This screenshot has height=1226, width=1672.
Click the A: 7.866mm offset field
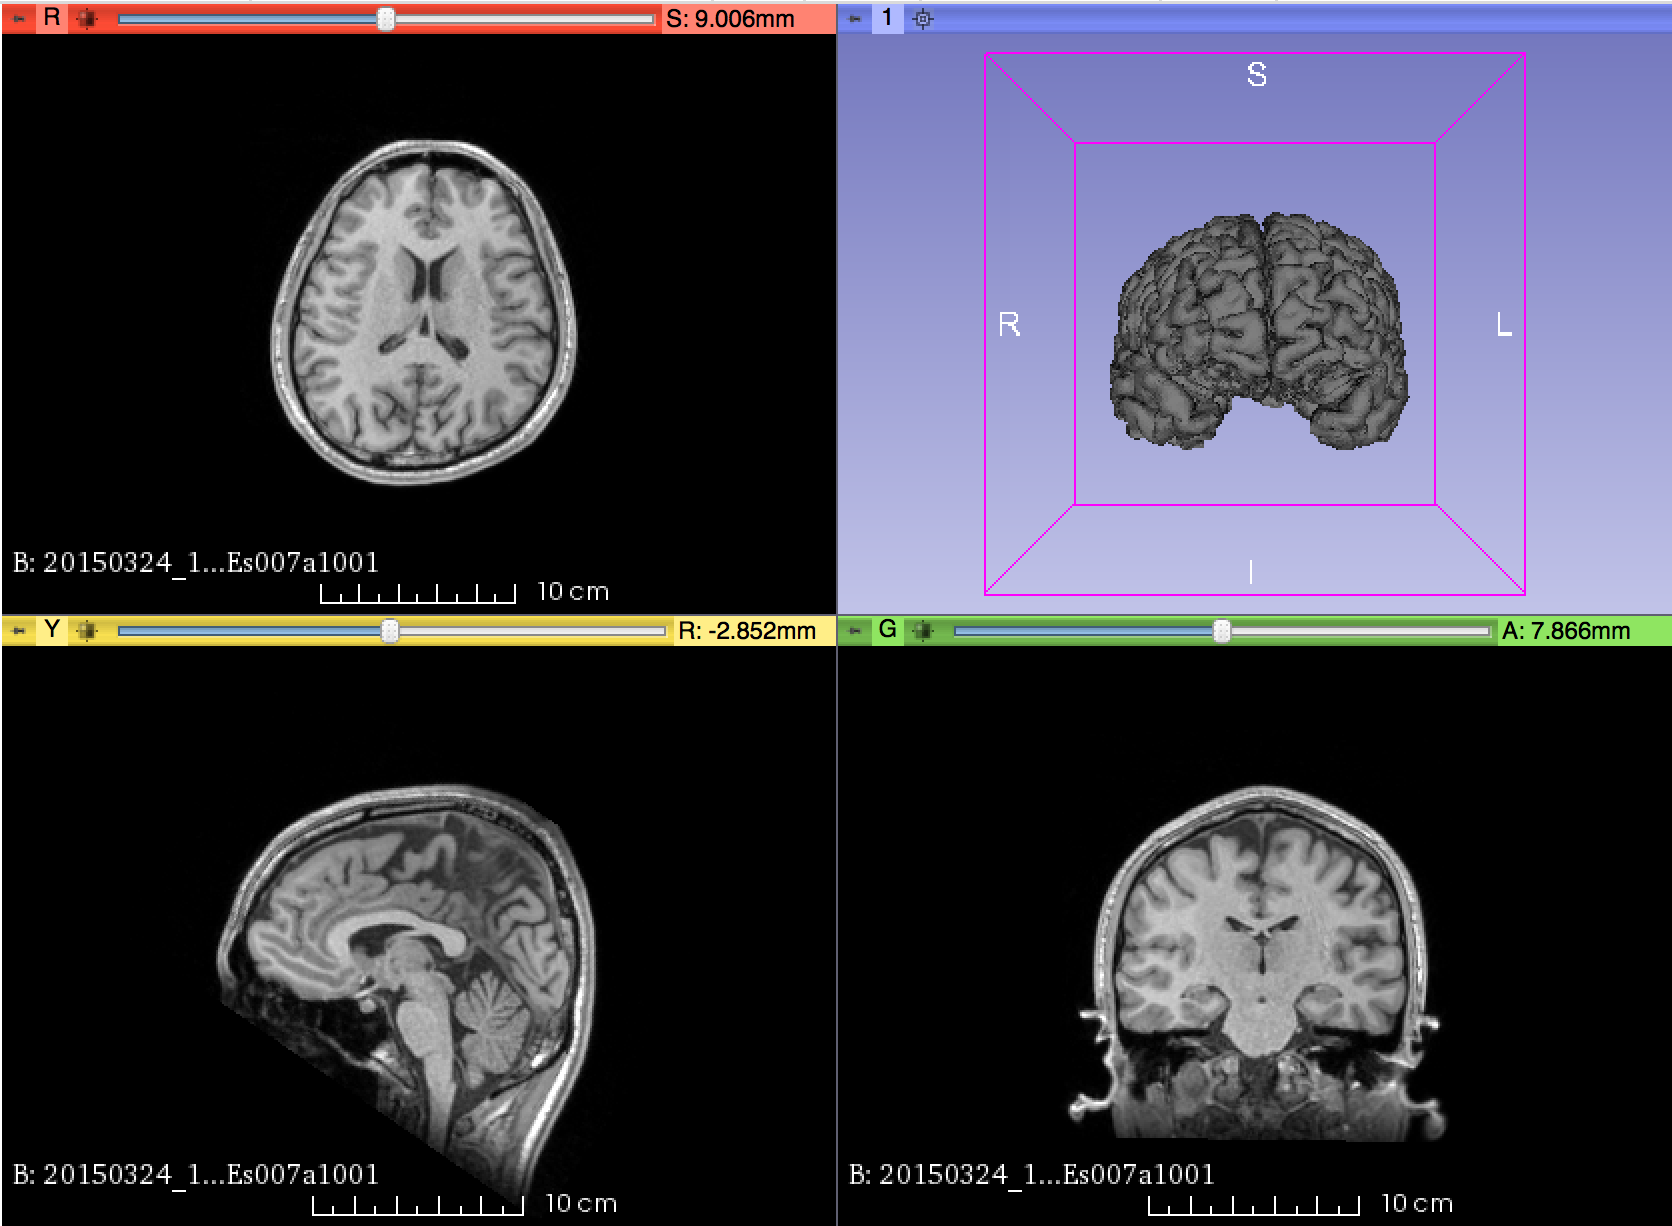pyautogui.click(x=1583, y=631)
